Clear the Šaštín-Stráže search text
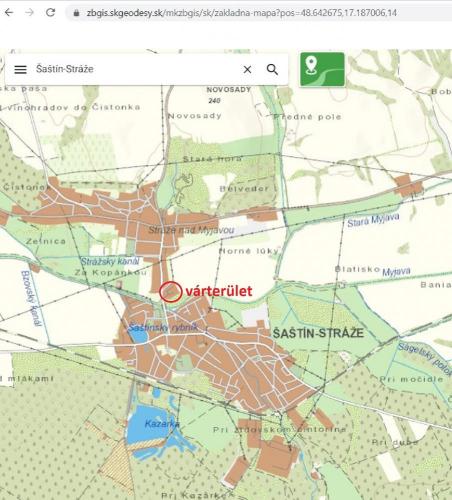452x500 pixels. click(247, 69)
